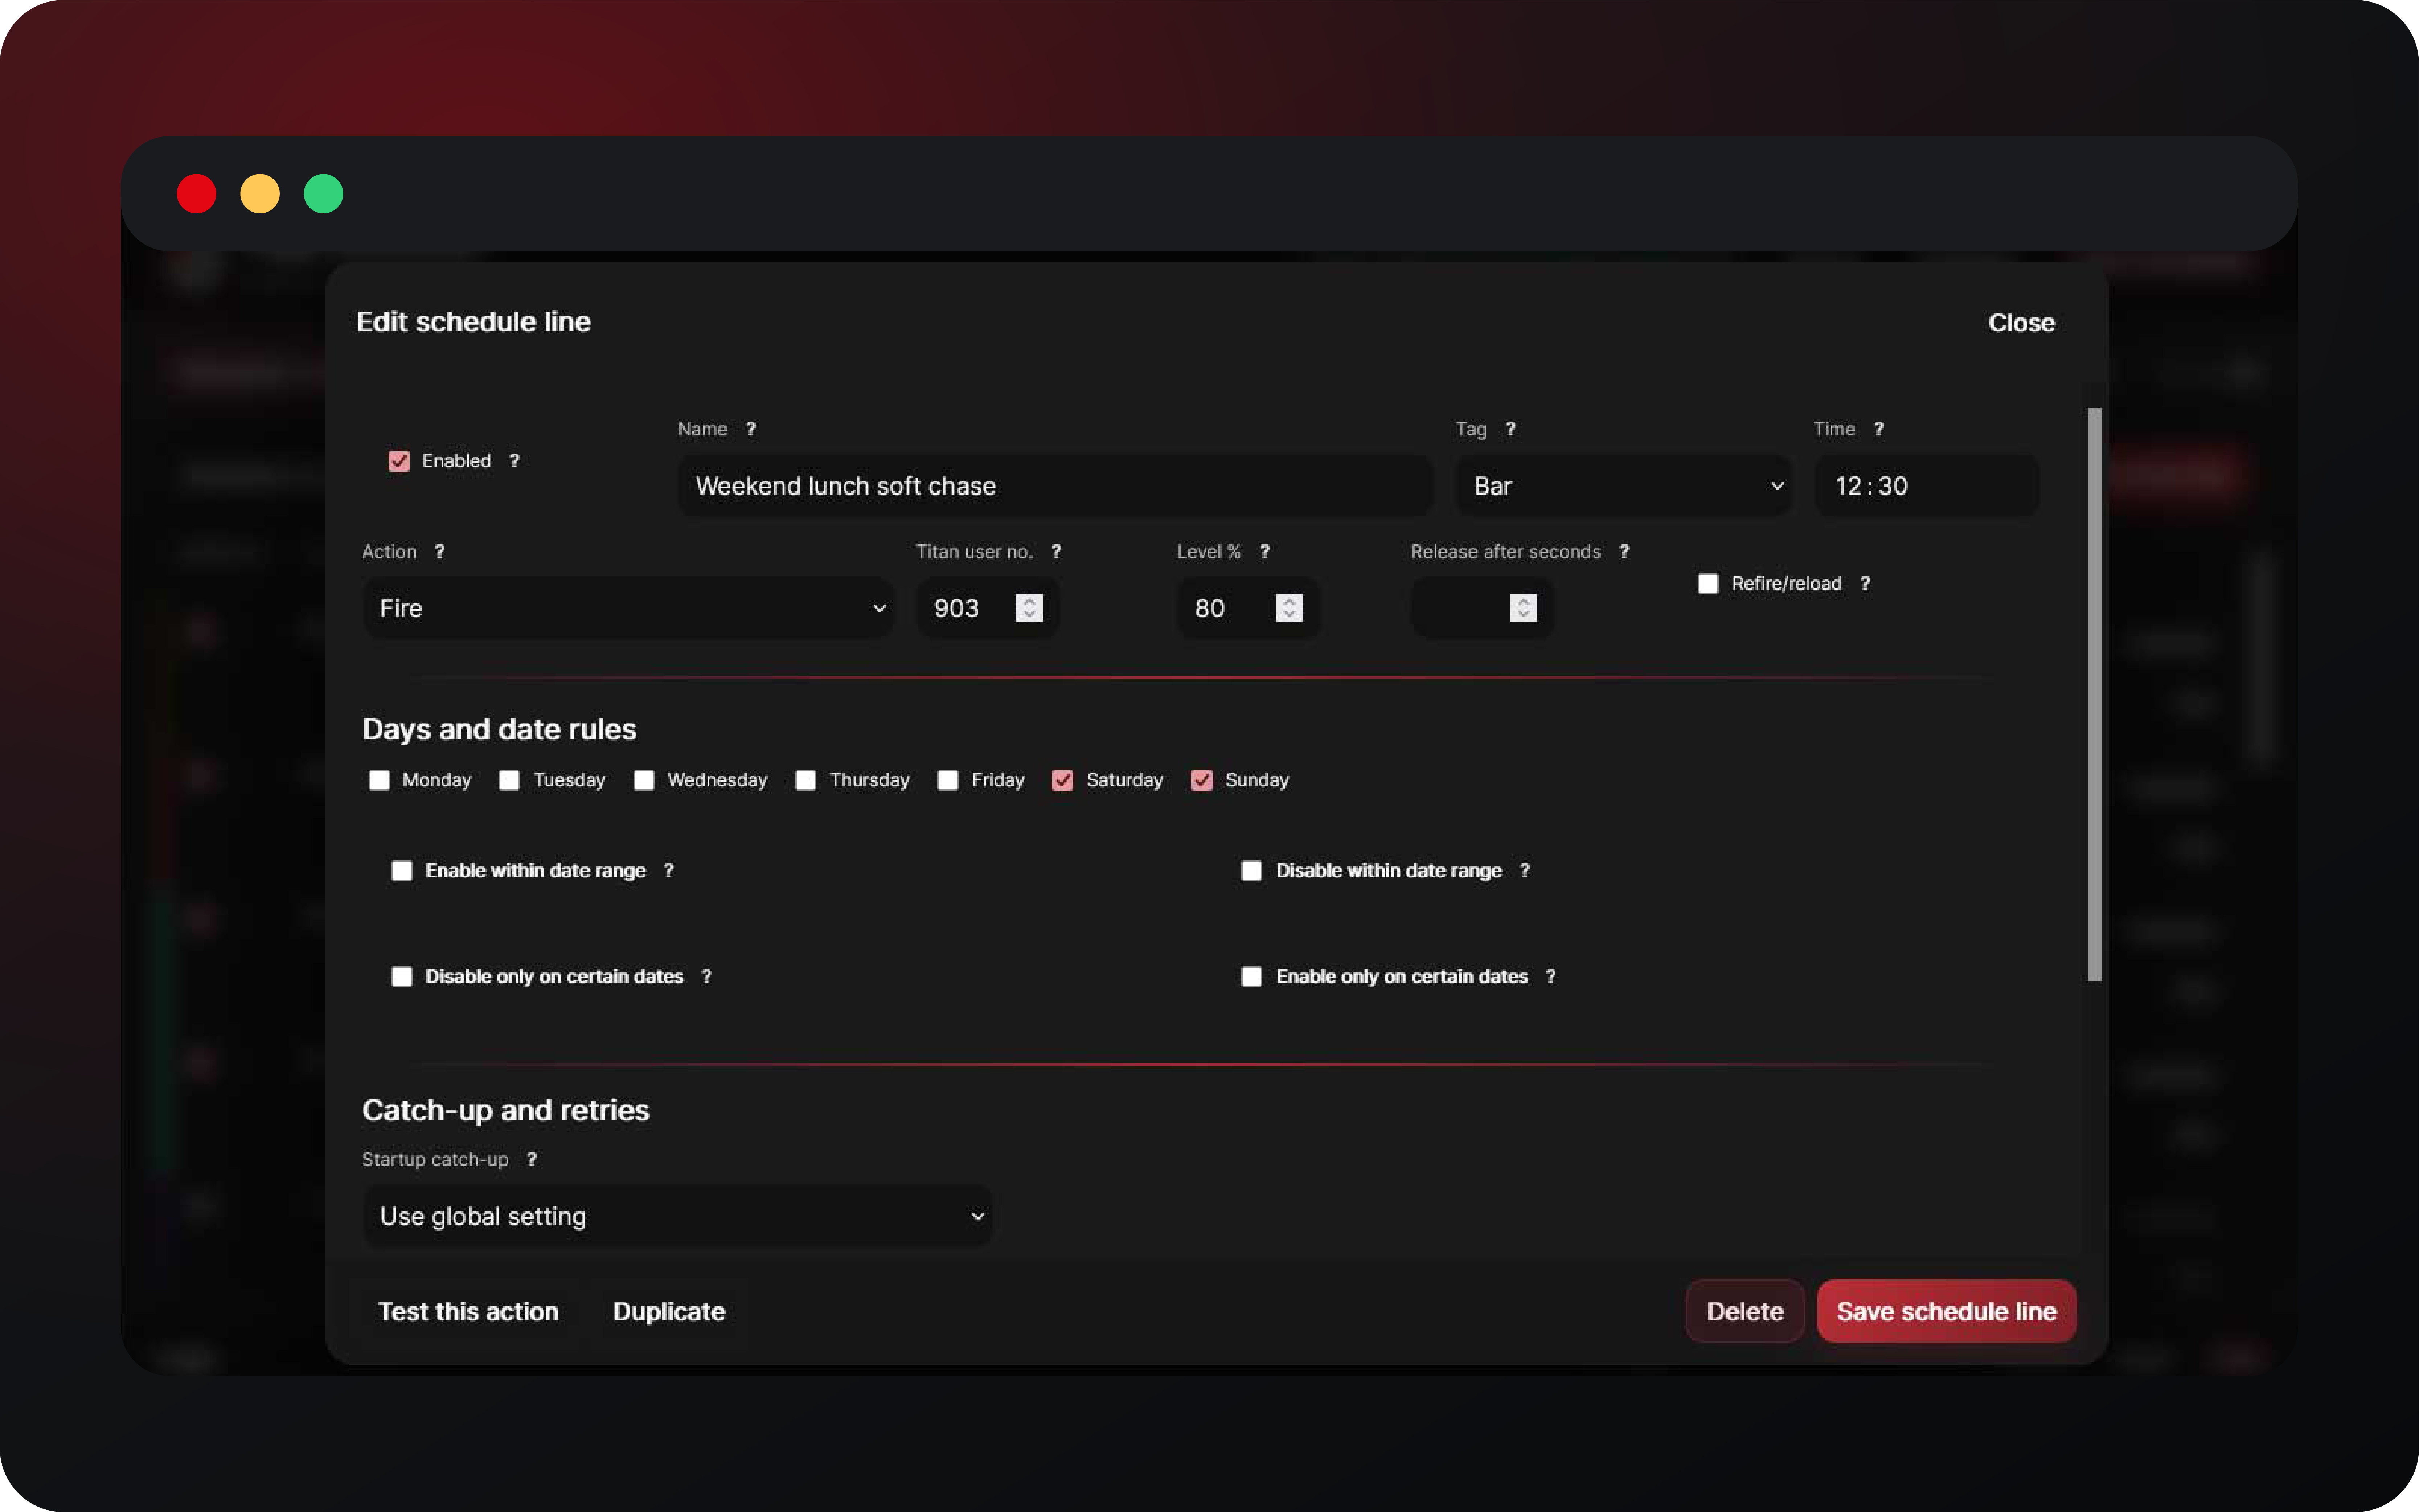Enable the Refire/reload checkbox
This screenshot has width=2419, height=1512.
(1708, 584)
